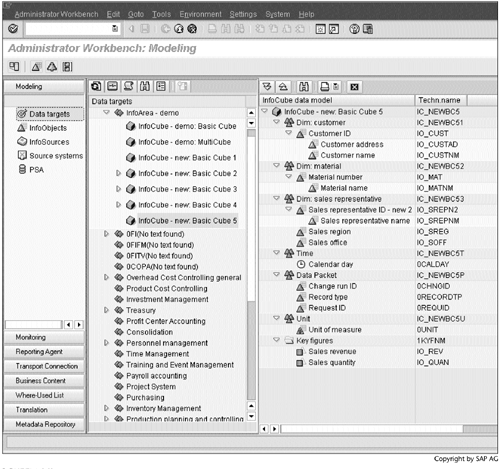500x470 pixels.
Task: Select Calendar day under Time
Action: [330, 264]
